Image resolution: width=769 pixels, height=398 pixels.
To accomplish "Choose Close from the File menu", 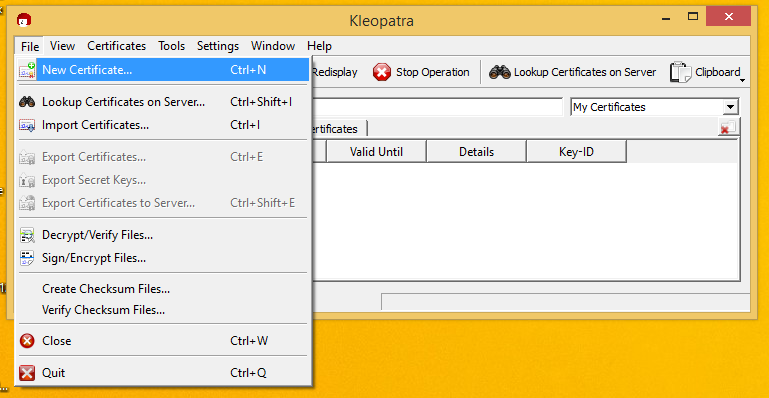I will click(163, 341).
